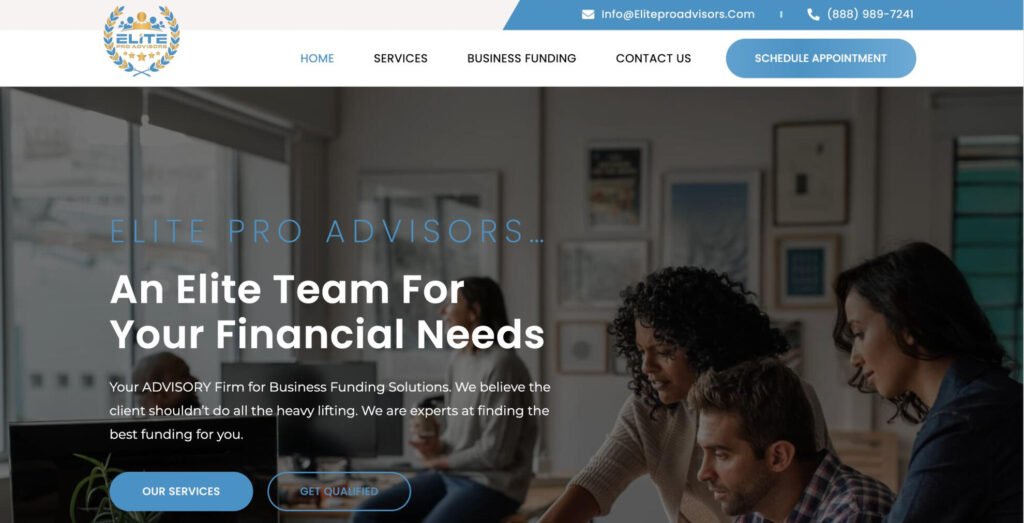Viewport: 1024px width, 523px height.
Task: Click the Schedule Appointment button
Action: coord(821,58)
